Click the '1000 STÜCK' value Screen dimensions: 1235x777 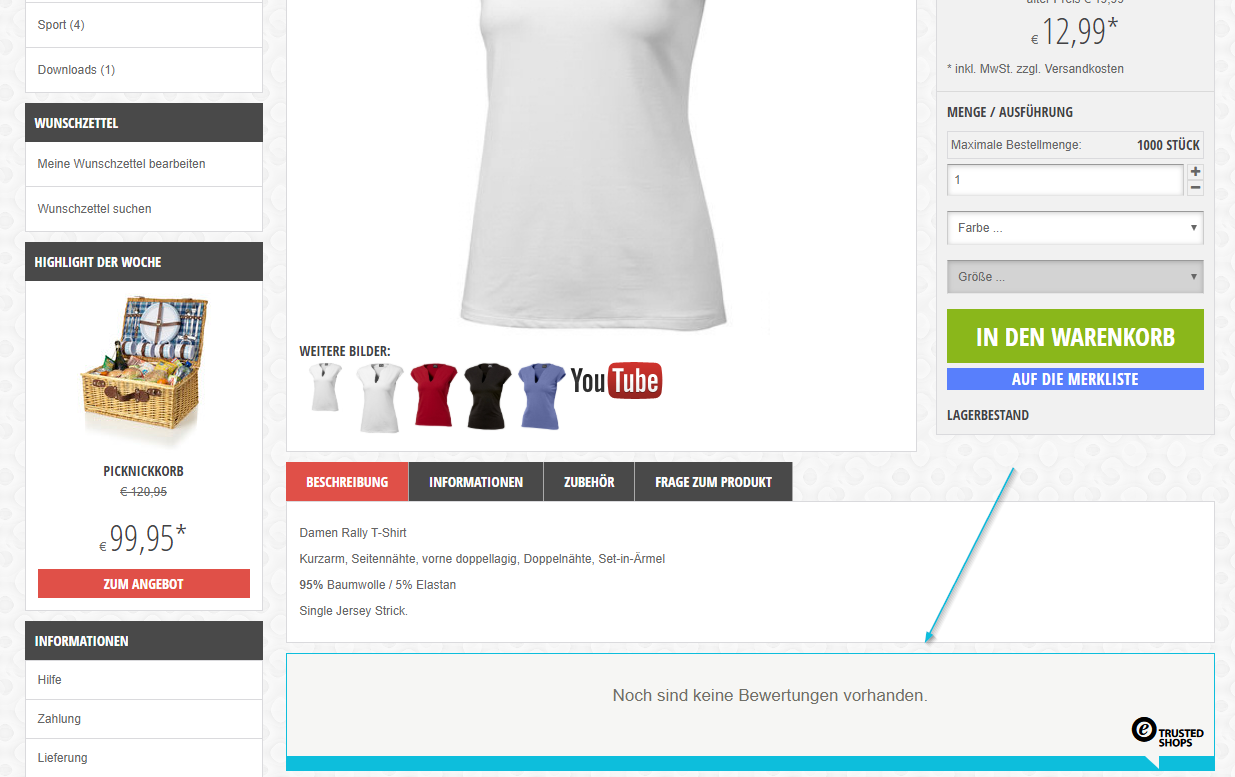click(x=1168, y=145)
